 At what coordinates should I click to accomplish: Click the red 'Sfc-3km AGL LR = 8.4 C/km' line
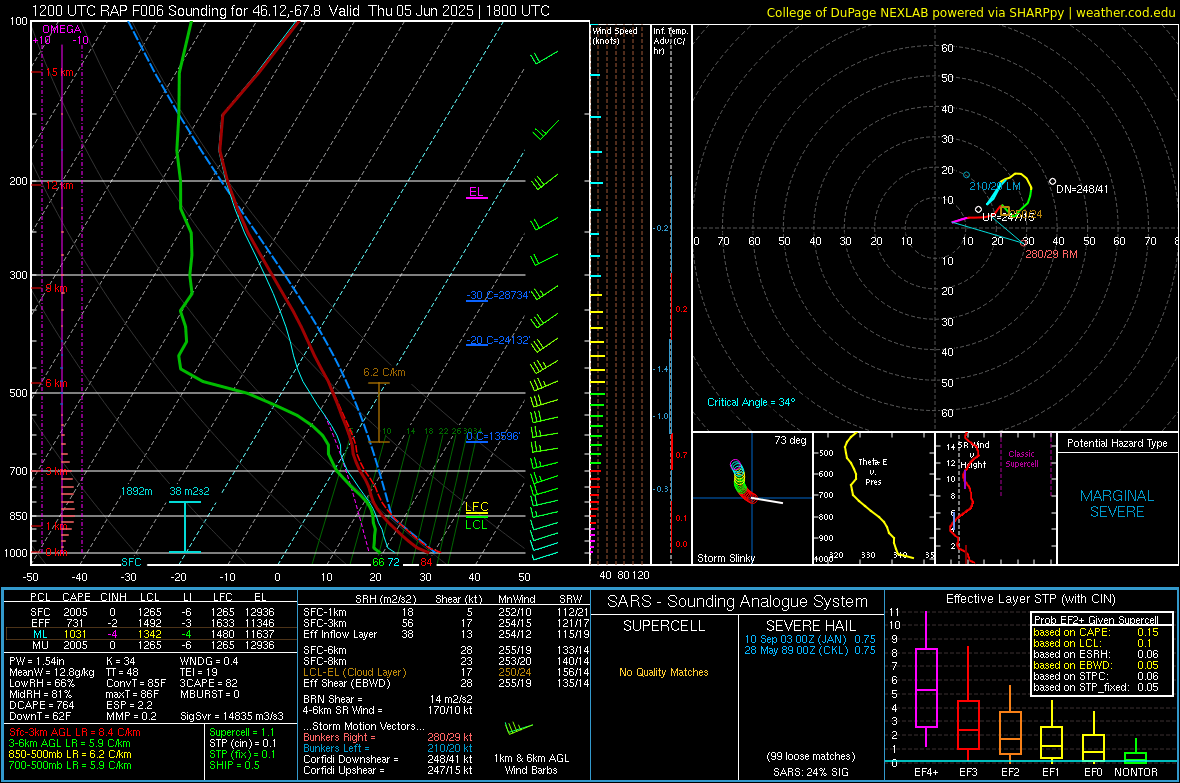(75, 733)
